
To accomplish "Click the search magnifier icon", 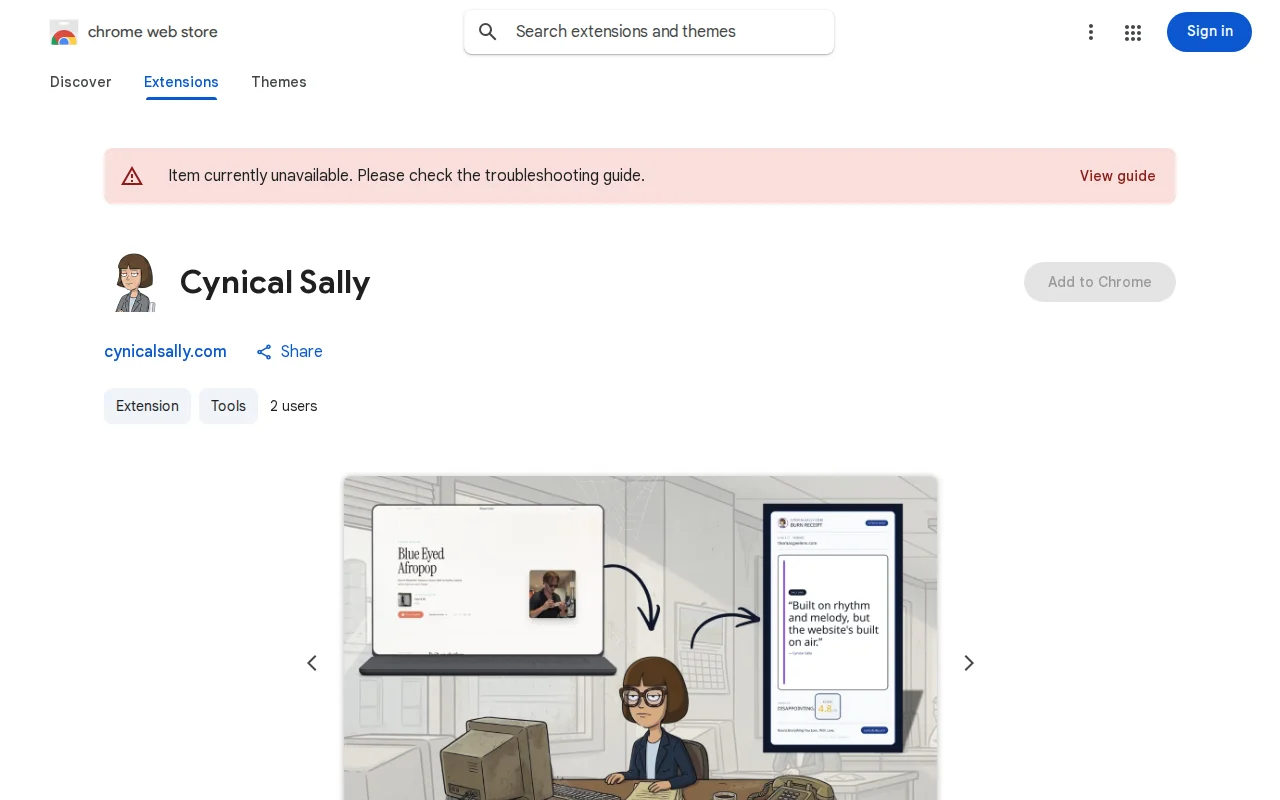I will coord(488,32).
